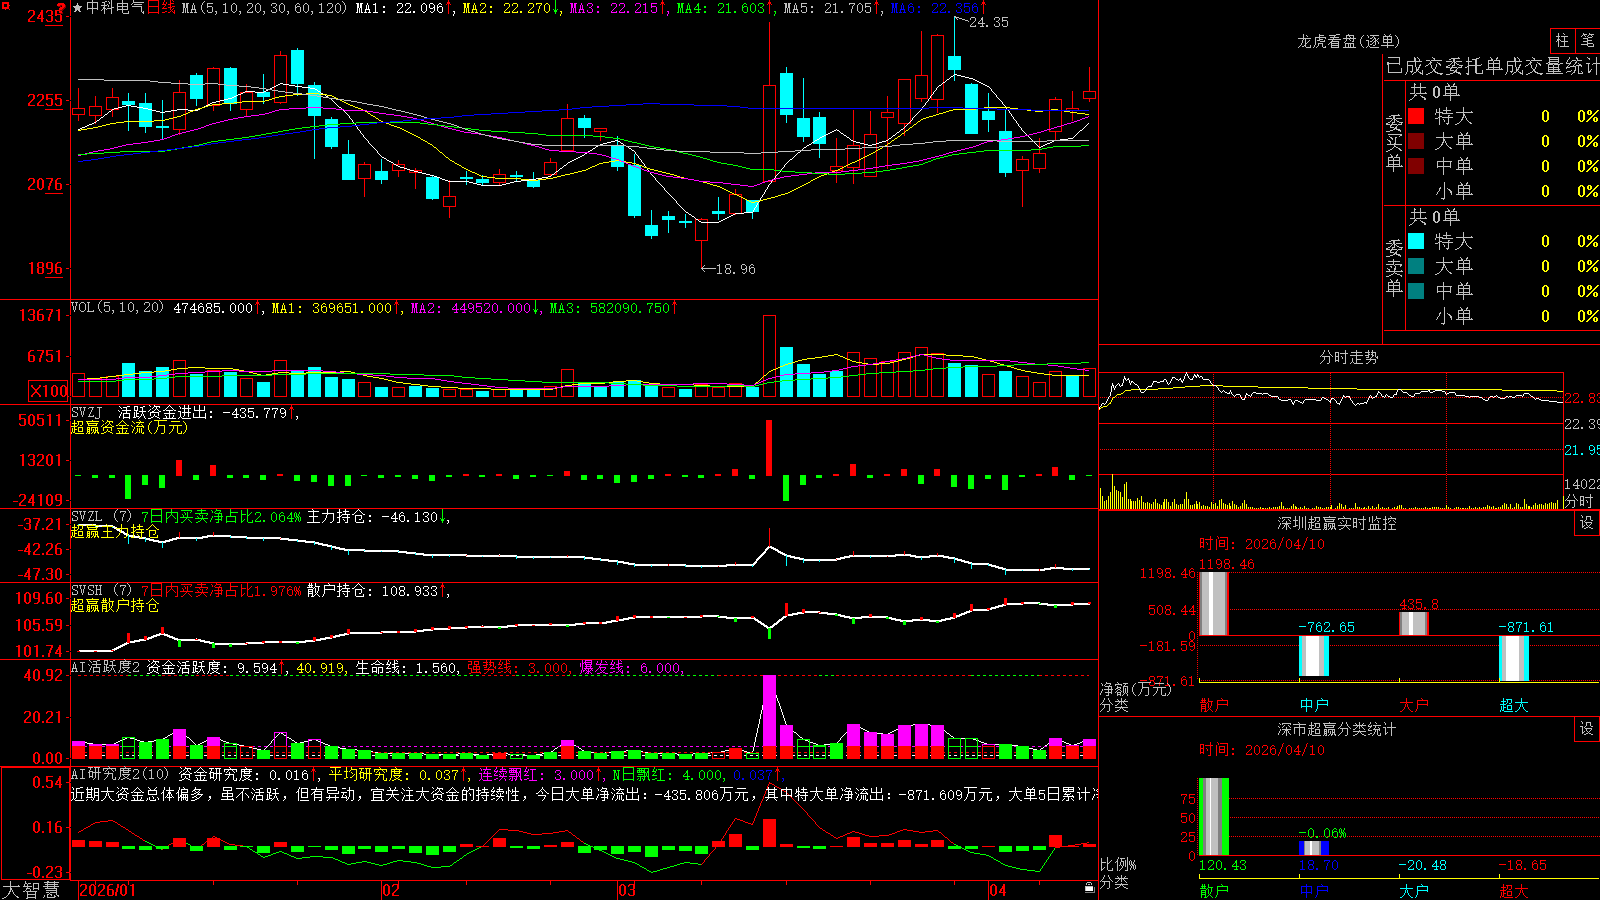Switch to 笔 tick display mode
Image resolution: width=1600 pixels, height=900 pixels.
1587,41
